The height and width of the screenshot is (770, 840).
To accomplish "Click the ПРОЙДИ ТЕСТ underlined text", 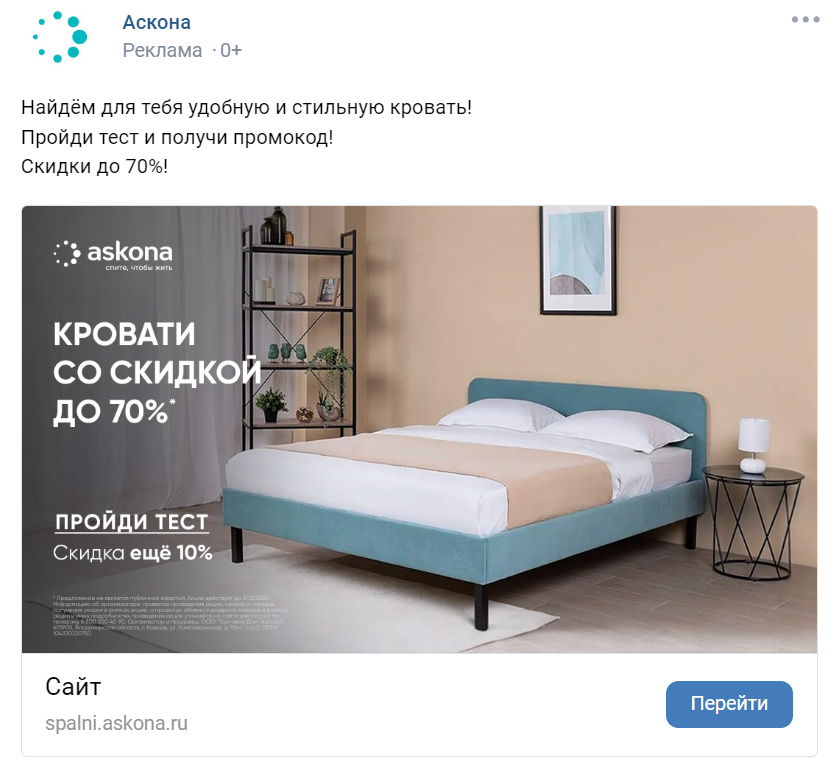I will pyautogui.click(x=132, y=522).
